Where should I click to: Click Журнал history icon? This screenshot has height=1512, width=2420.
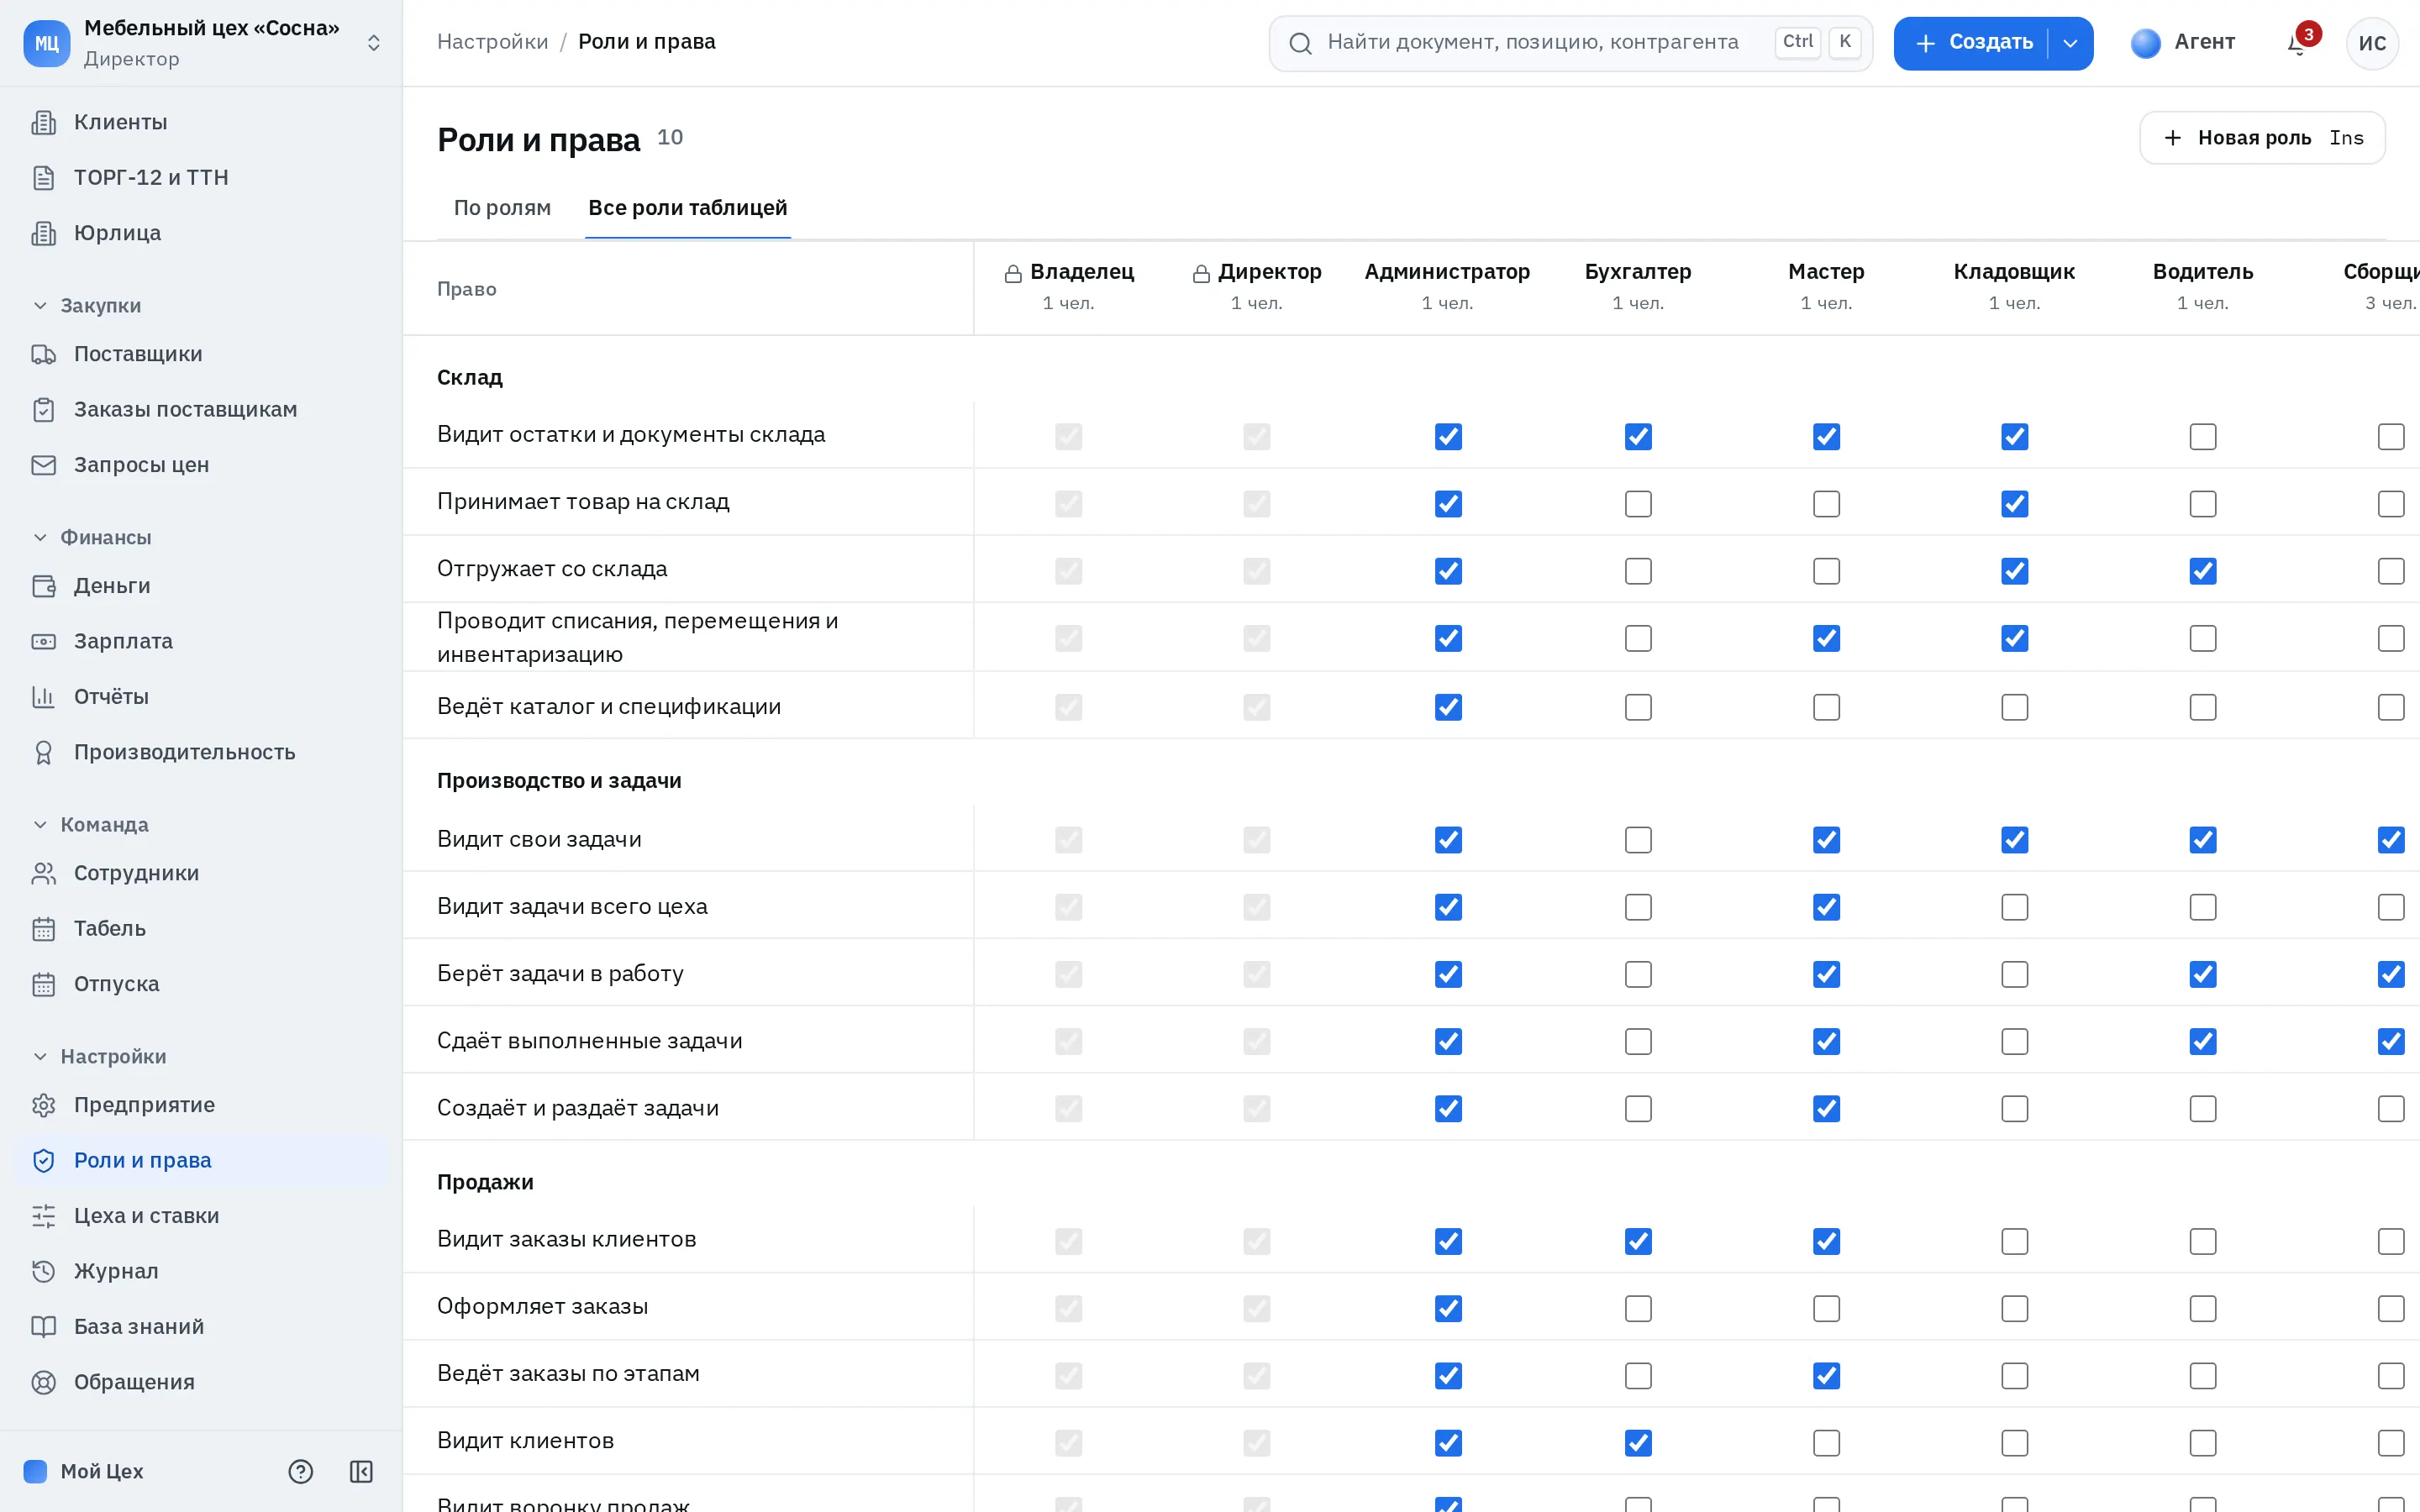43,1272
